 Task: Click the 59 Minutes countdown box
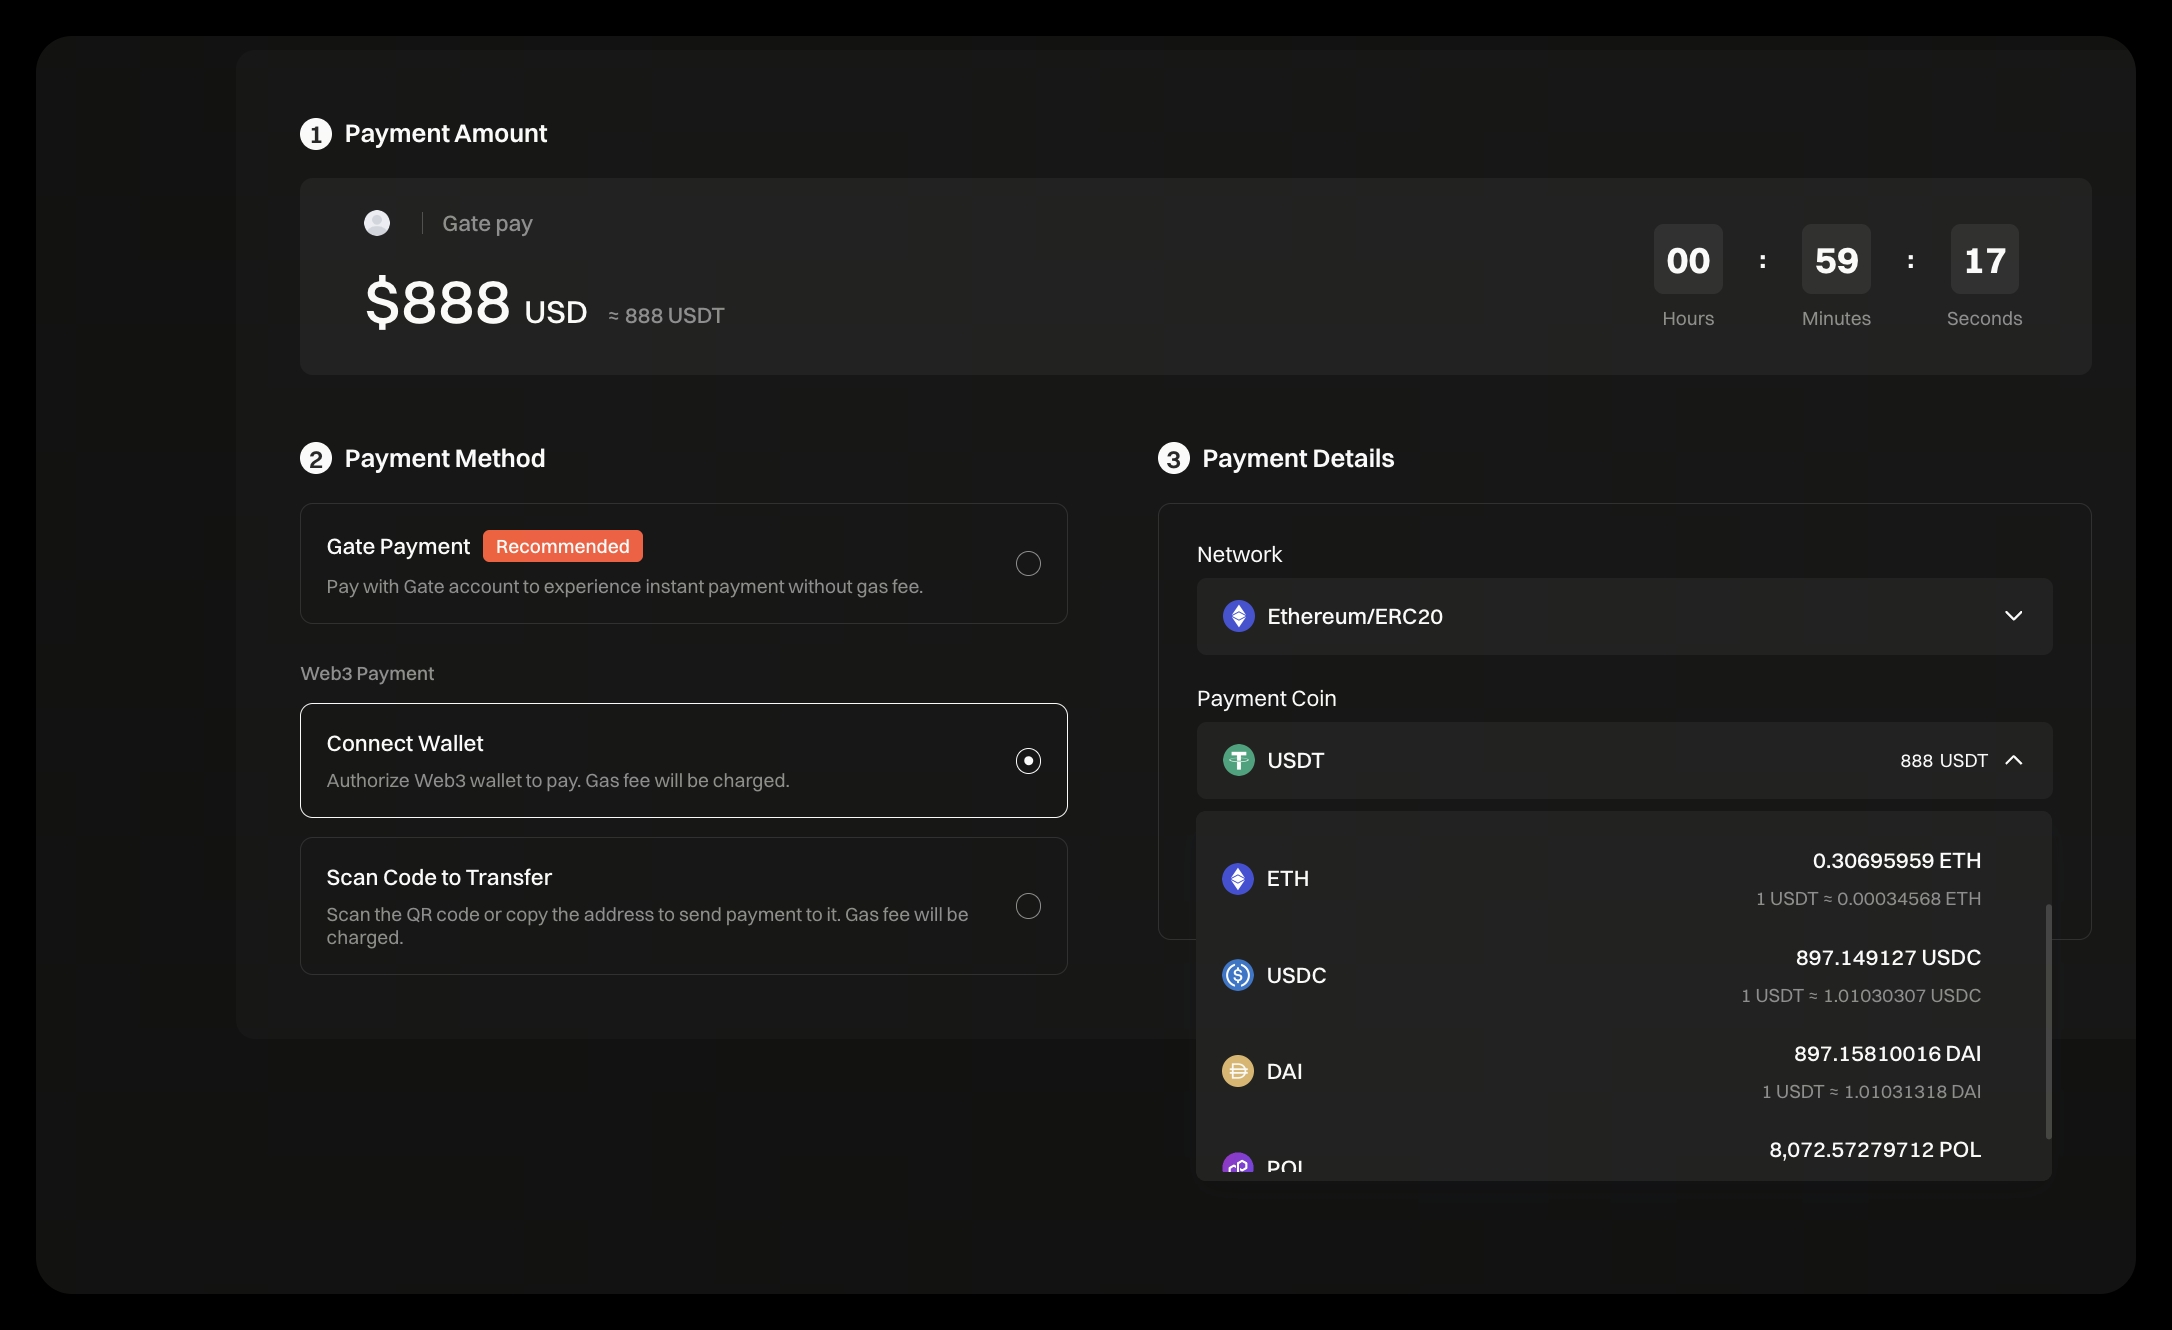[x=1835, y=260]
